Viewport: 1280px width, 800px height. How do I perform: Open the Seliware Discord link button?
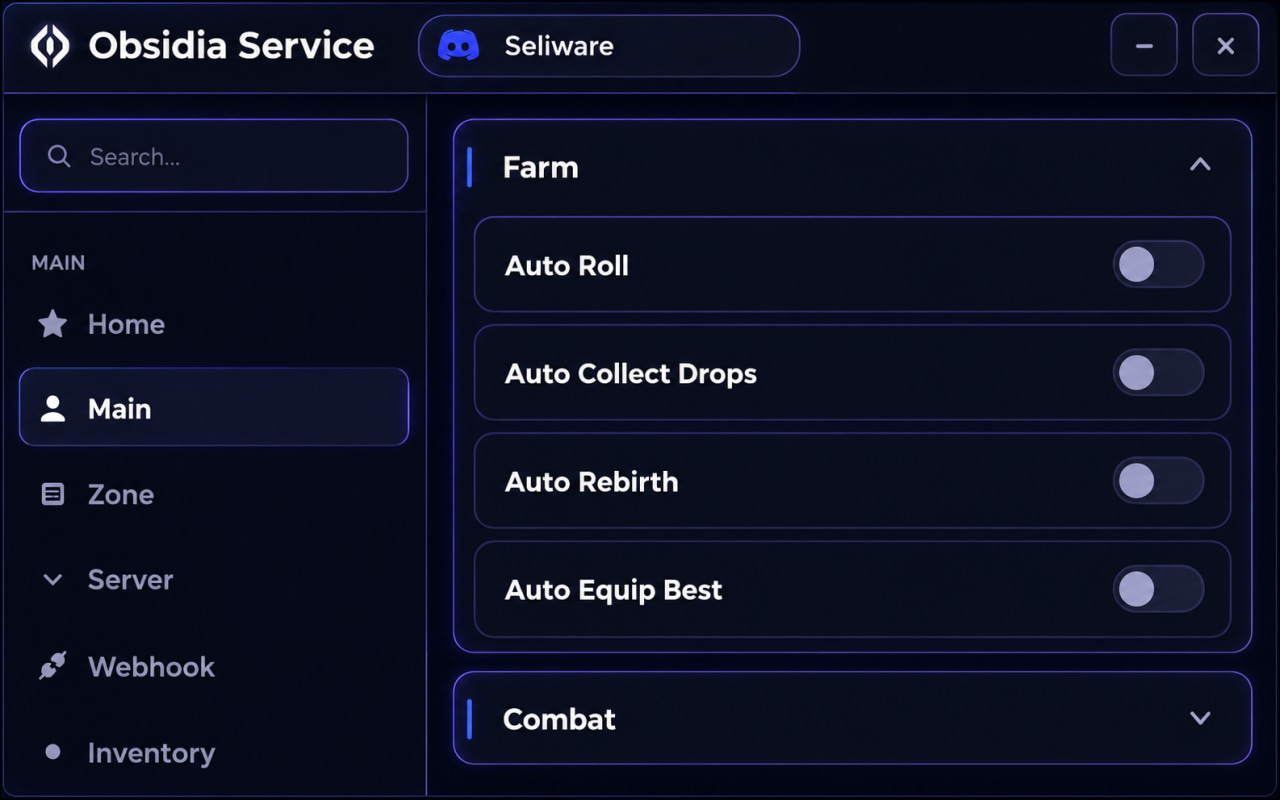609,46
